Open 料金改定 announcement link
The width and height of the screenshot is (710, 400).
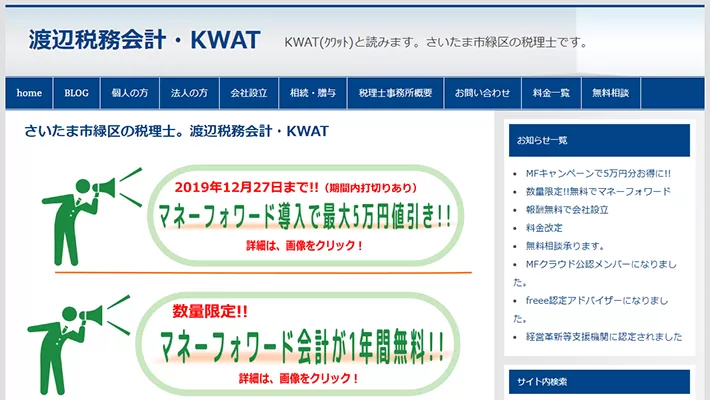tap(544, 227)
